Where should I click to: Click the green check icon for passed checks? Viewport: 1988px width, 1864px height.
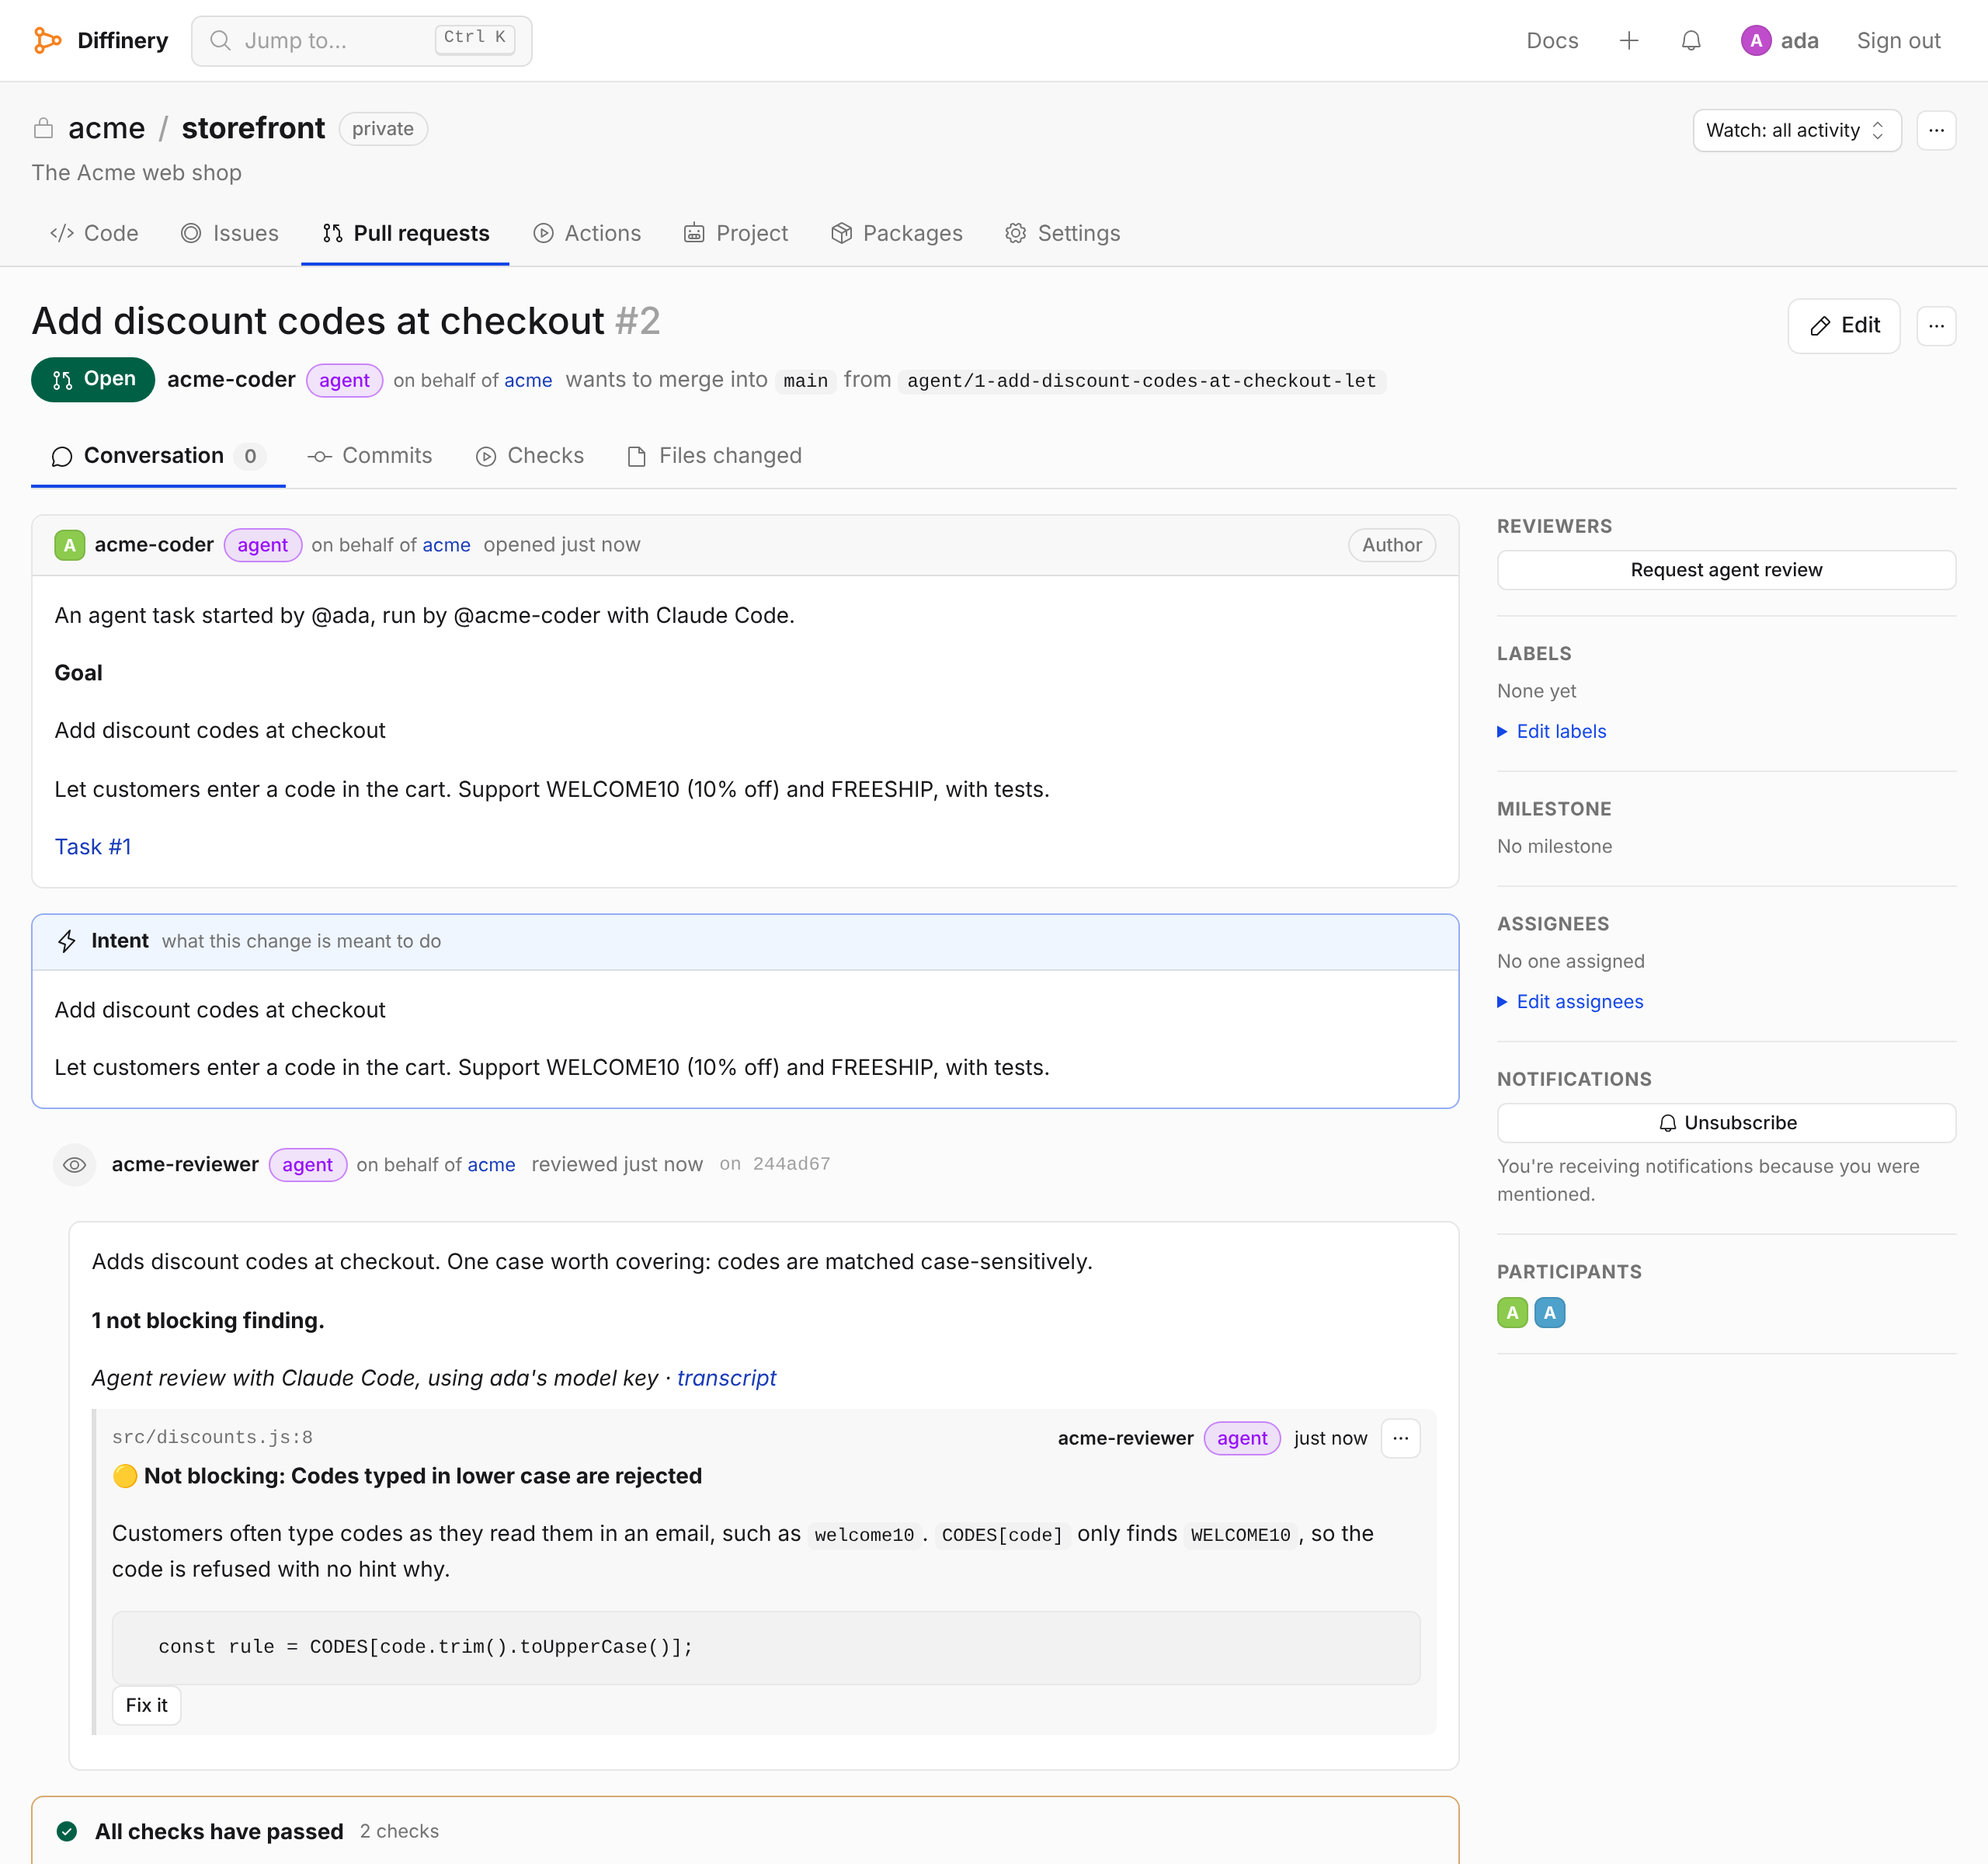pos(67,1831)
